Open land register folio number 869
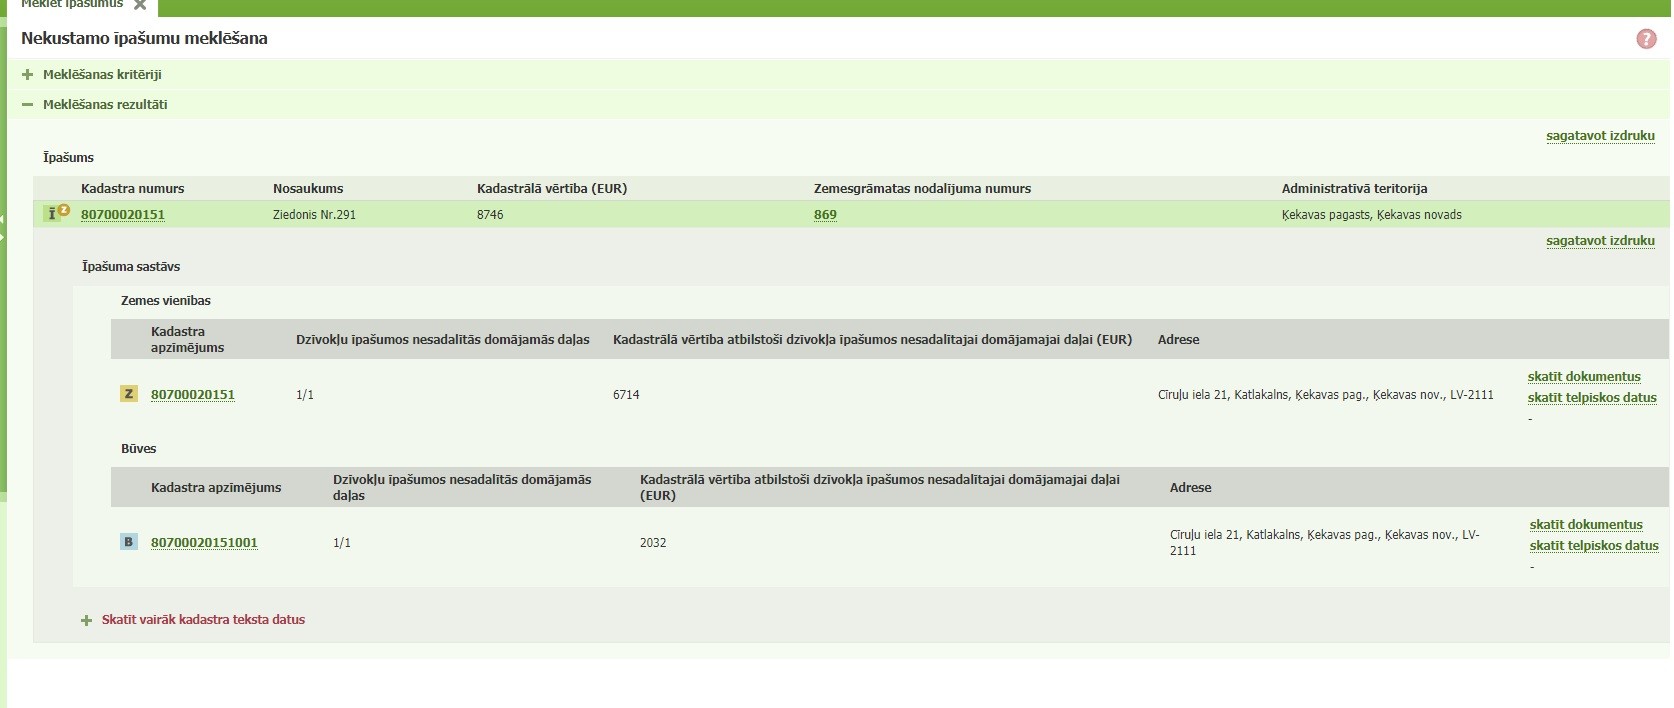Screen dimensions: 1674x708 (x=825, y=215)
